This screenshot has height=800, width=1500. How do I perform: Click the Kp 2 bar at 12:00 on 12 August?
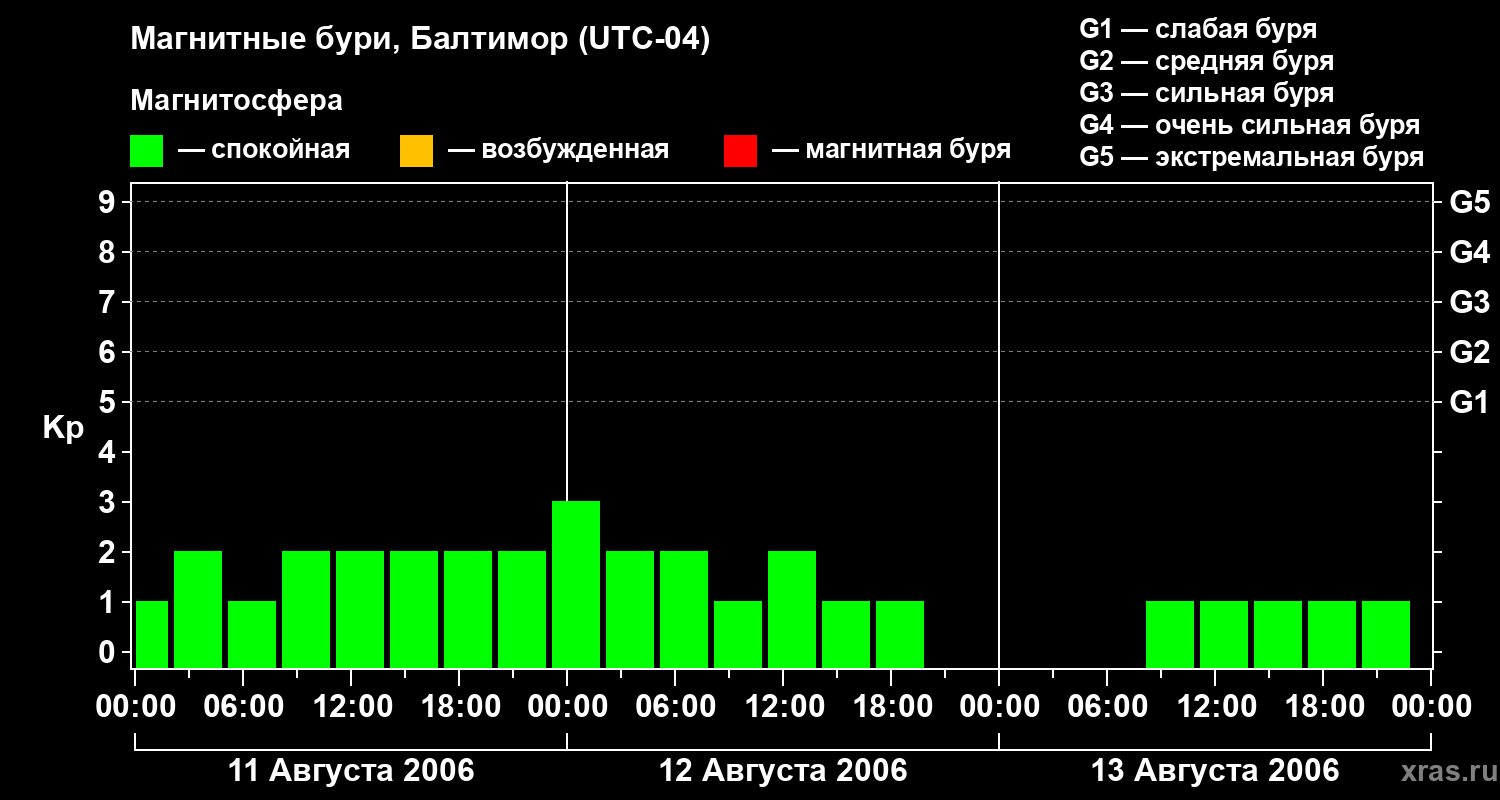point(792,609)
